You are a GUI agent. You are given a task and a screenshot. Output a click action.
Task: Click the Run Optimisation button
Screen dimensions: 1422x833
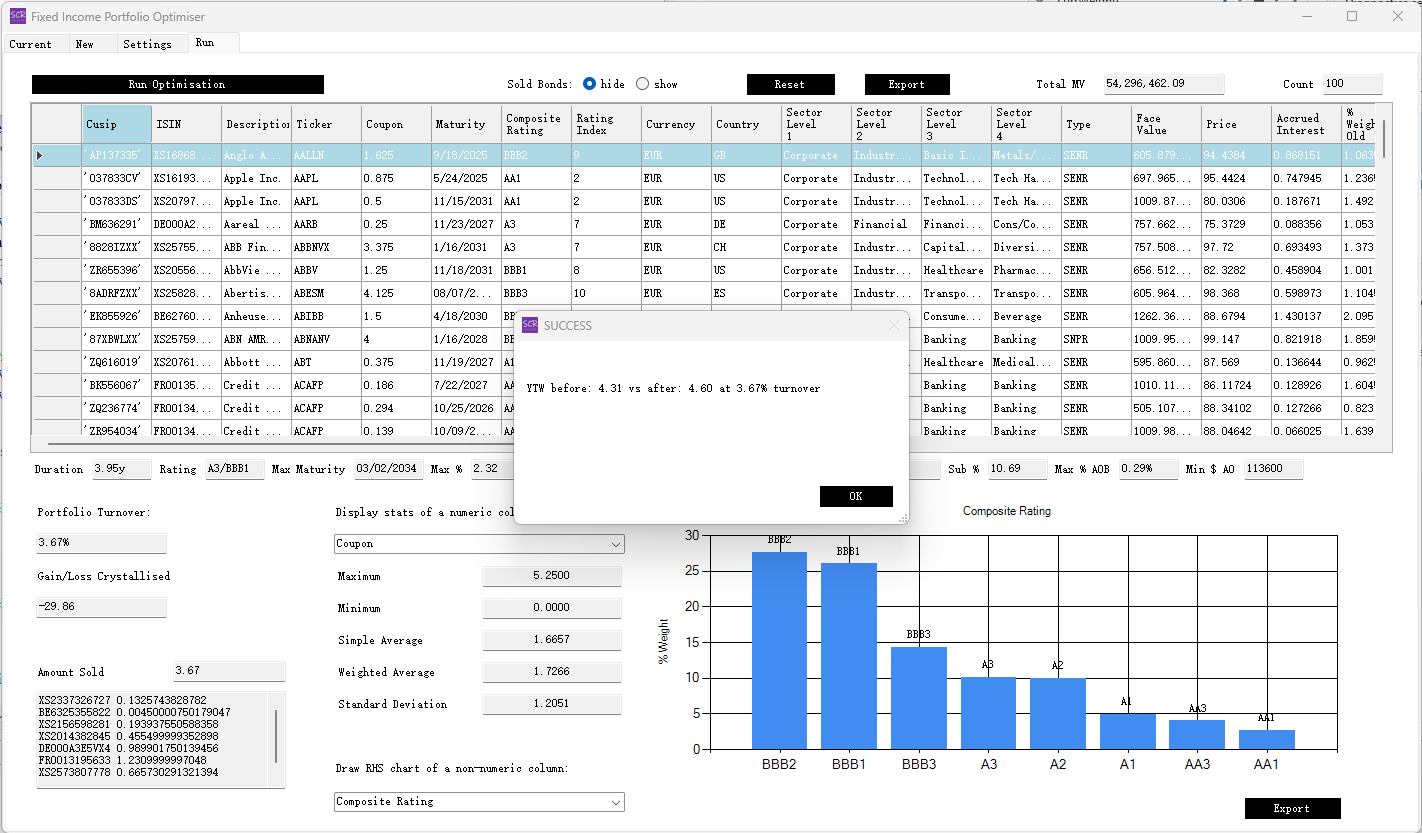click(177, 84)
